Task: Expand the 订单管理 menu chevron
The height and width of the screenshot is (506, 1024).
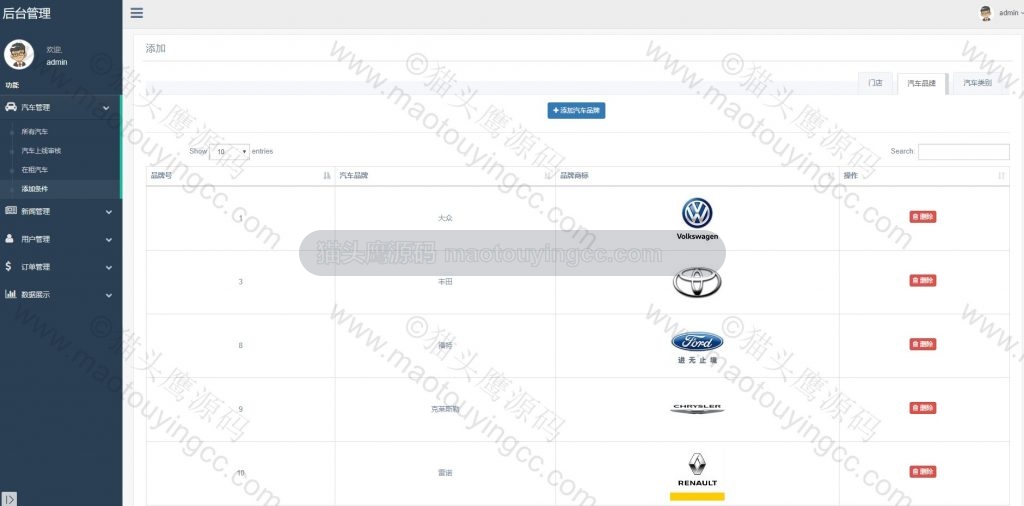Action: (108, 267)
